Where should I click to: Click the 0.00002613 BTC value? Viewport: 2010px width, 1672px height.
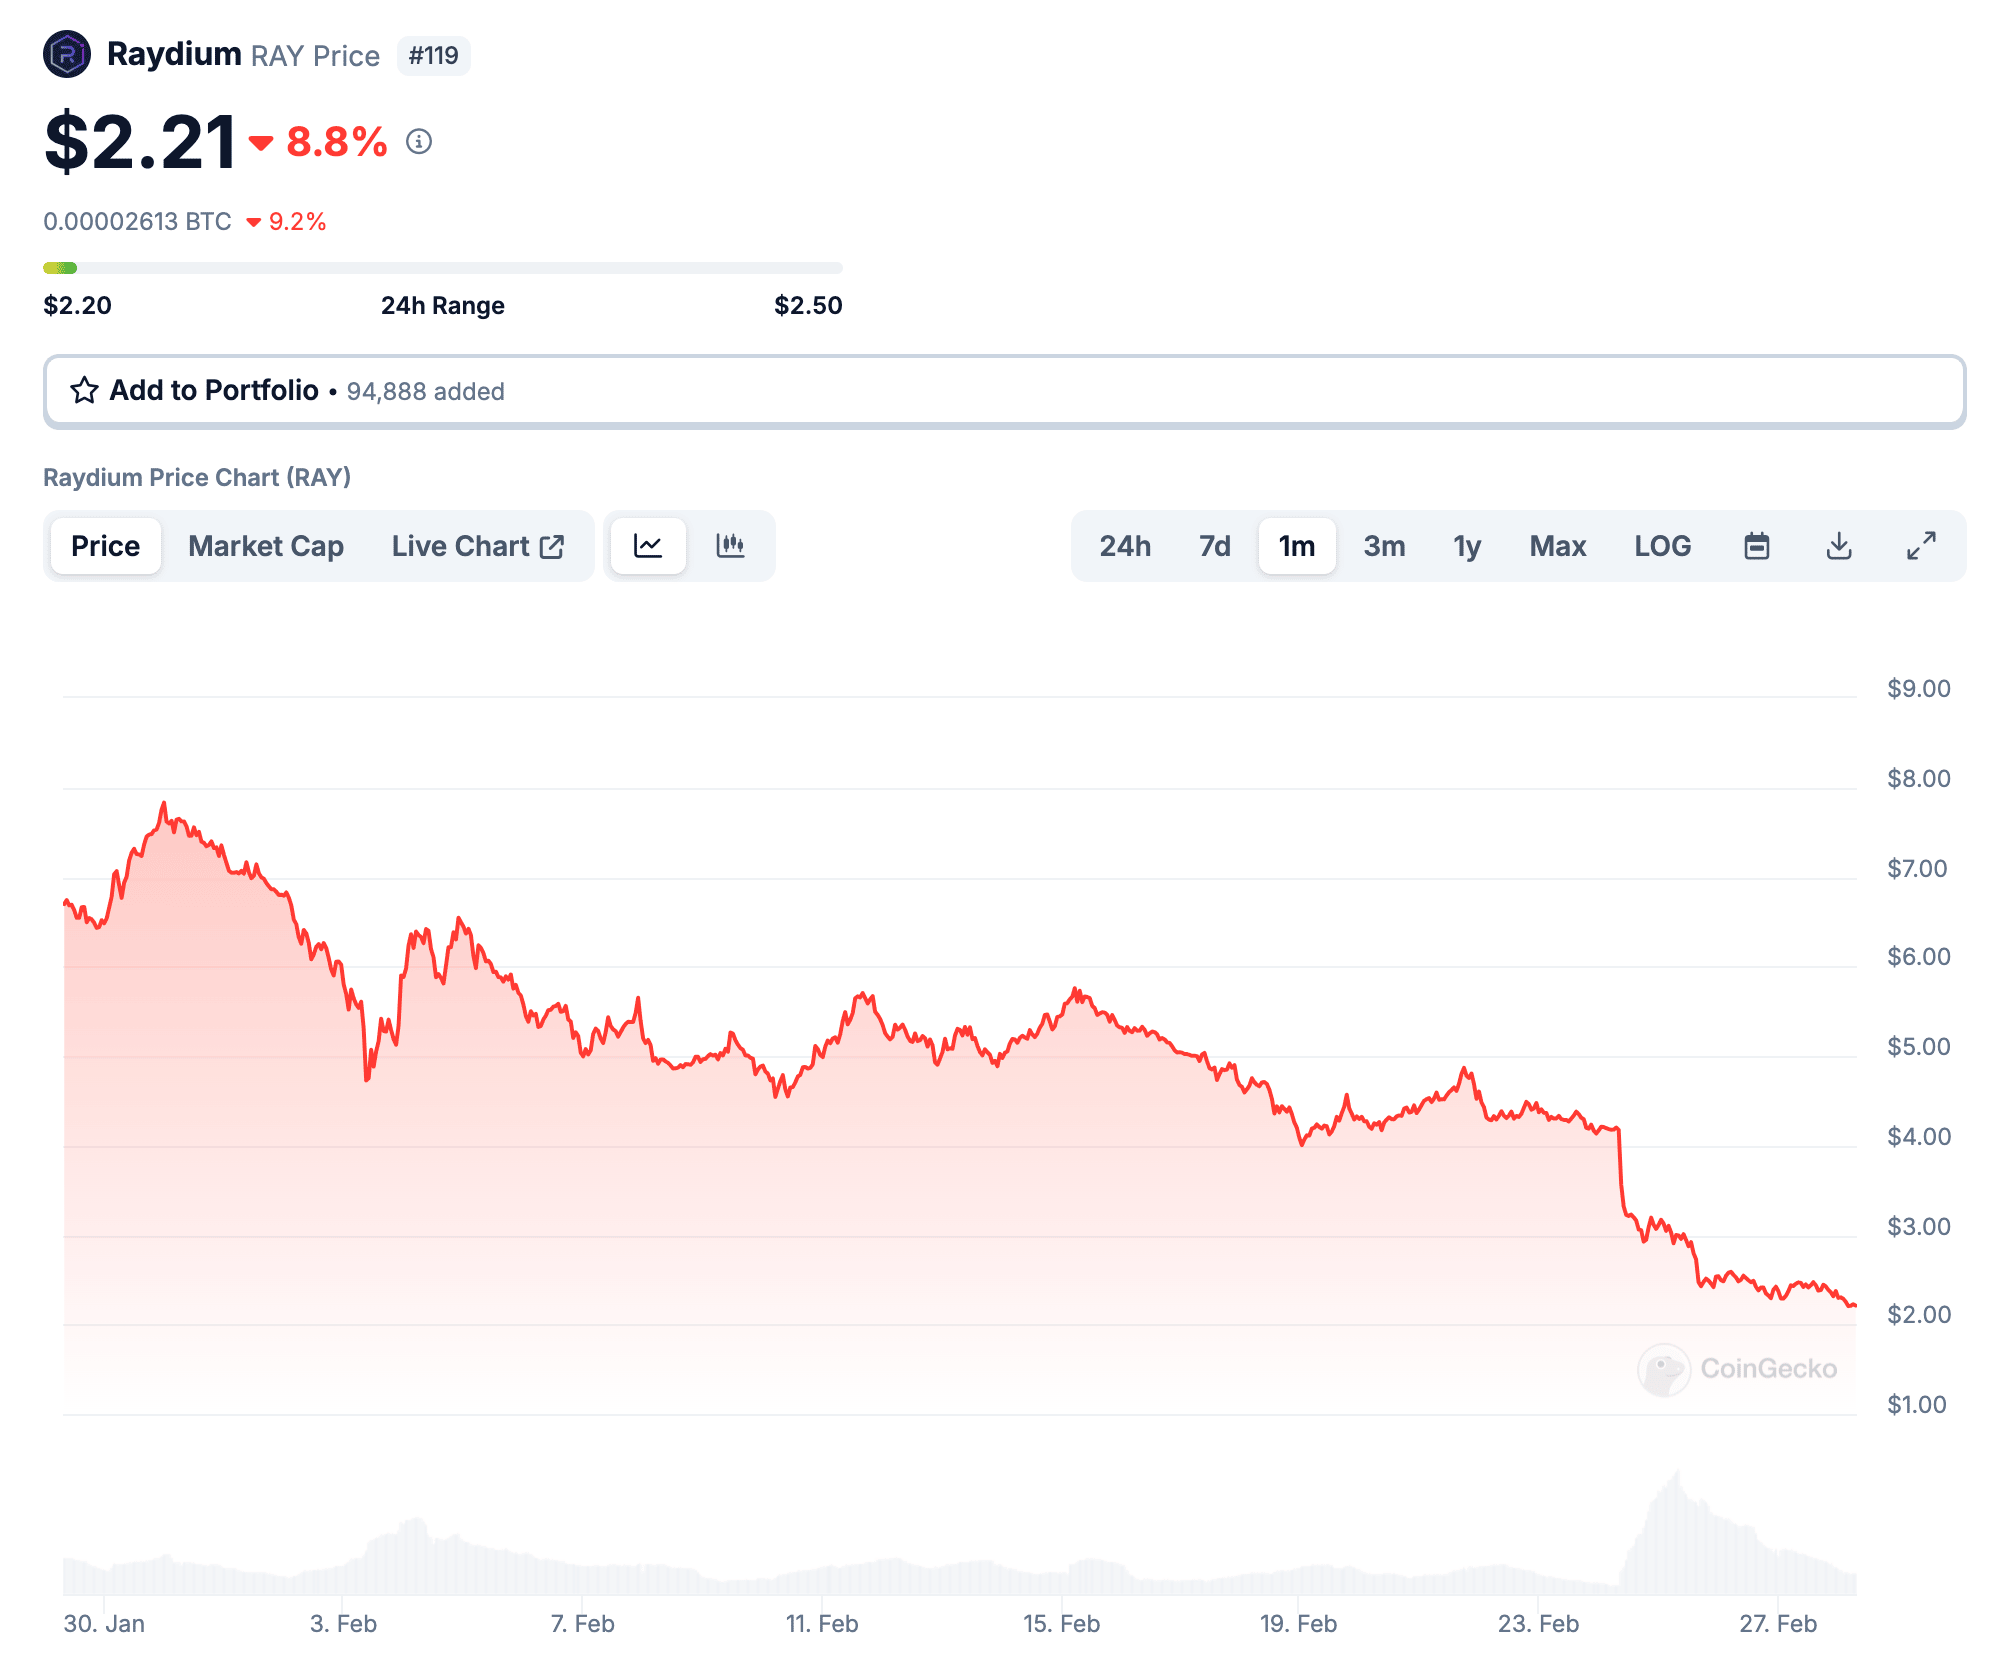[137, 221]
